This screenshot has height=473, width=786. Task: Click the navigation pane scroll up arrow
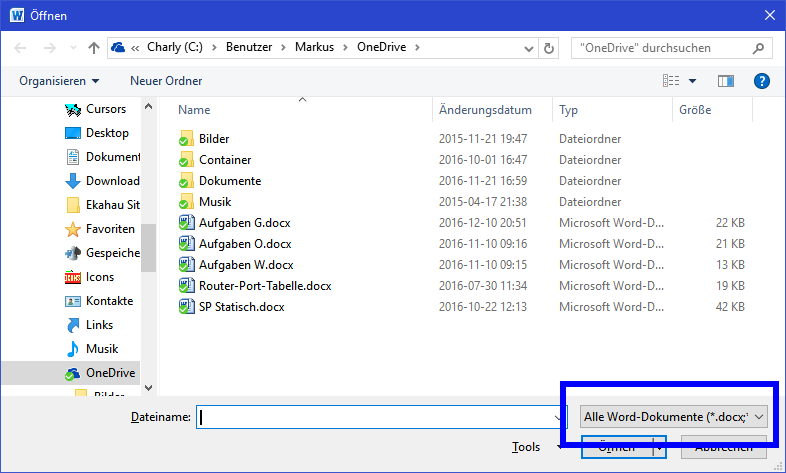(x=148, y=106)
